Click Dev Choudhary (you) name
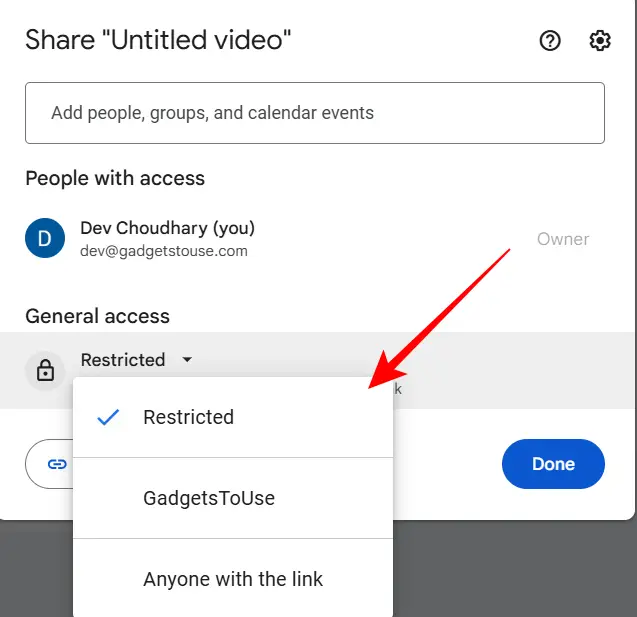637x617 pixels. click(x=167, y=228)
